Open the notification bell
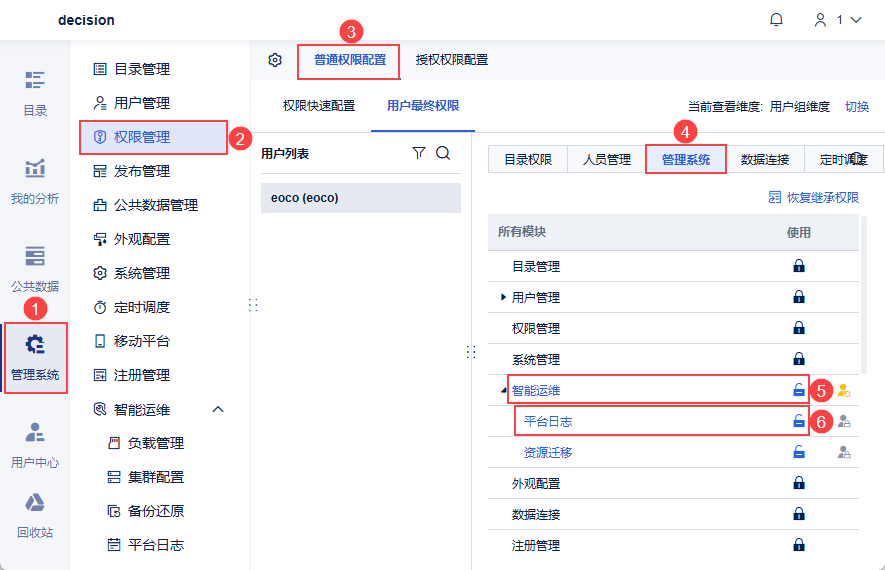 [x=776, y=20]
